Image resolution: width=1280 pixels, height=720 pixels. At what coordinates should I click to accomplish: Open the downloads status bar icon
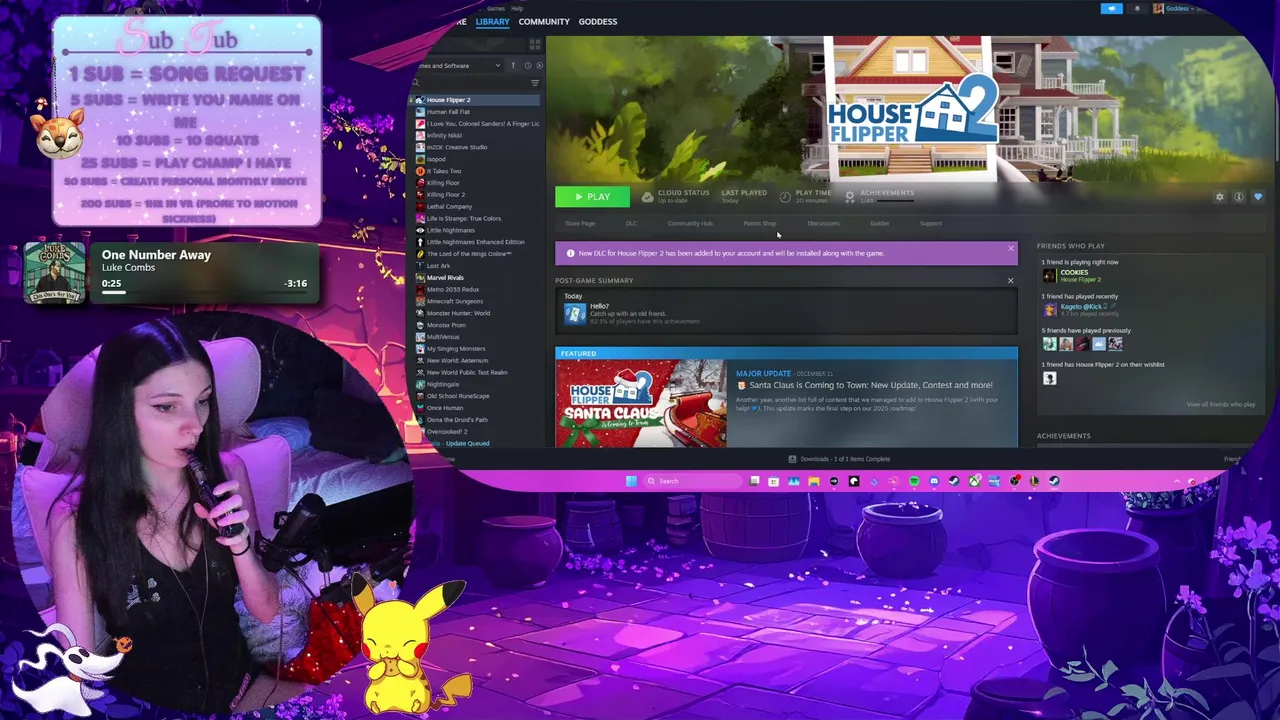pyautogui.click(x=792, y=459)
